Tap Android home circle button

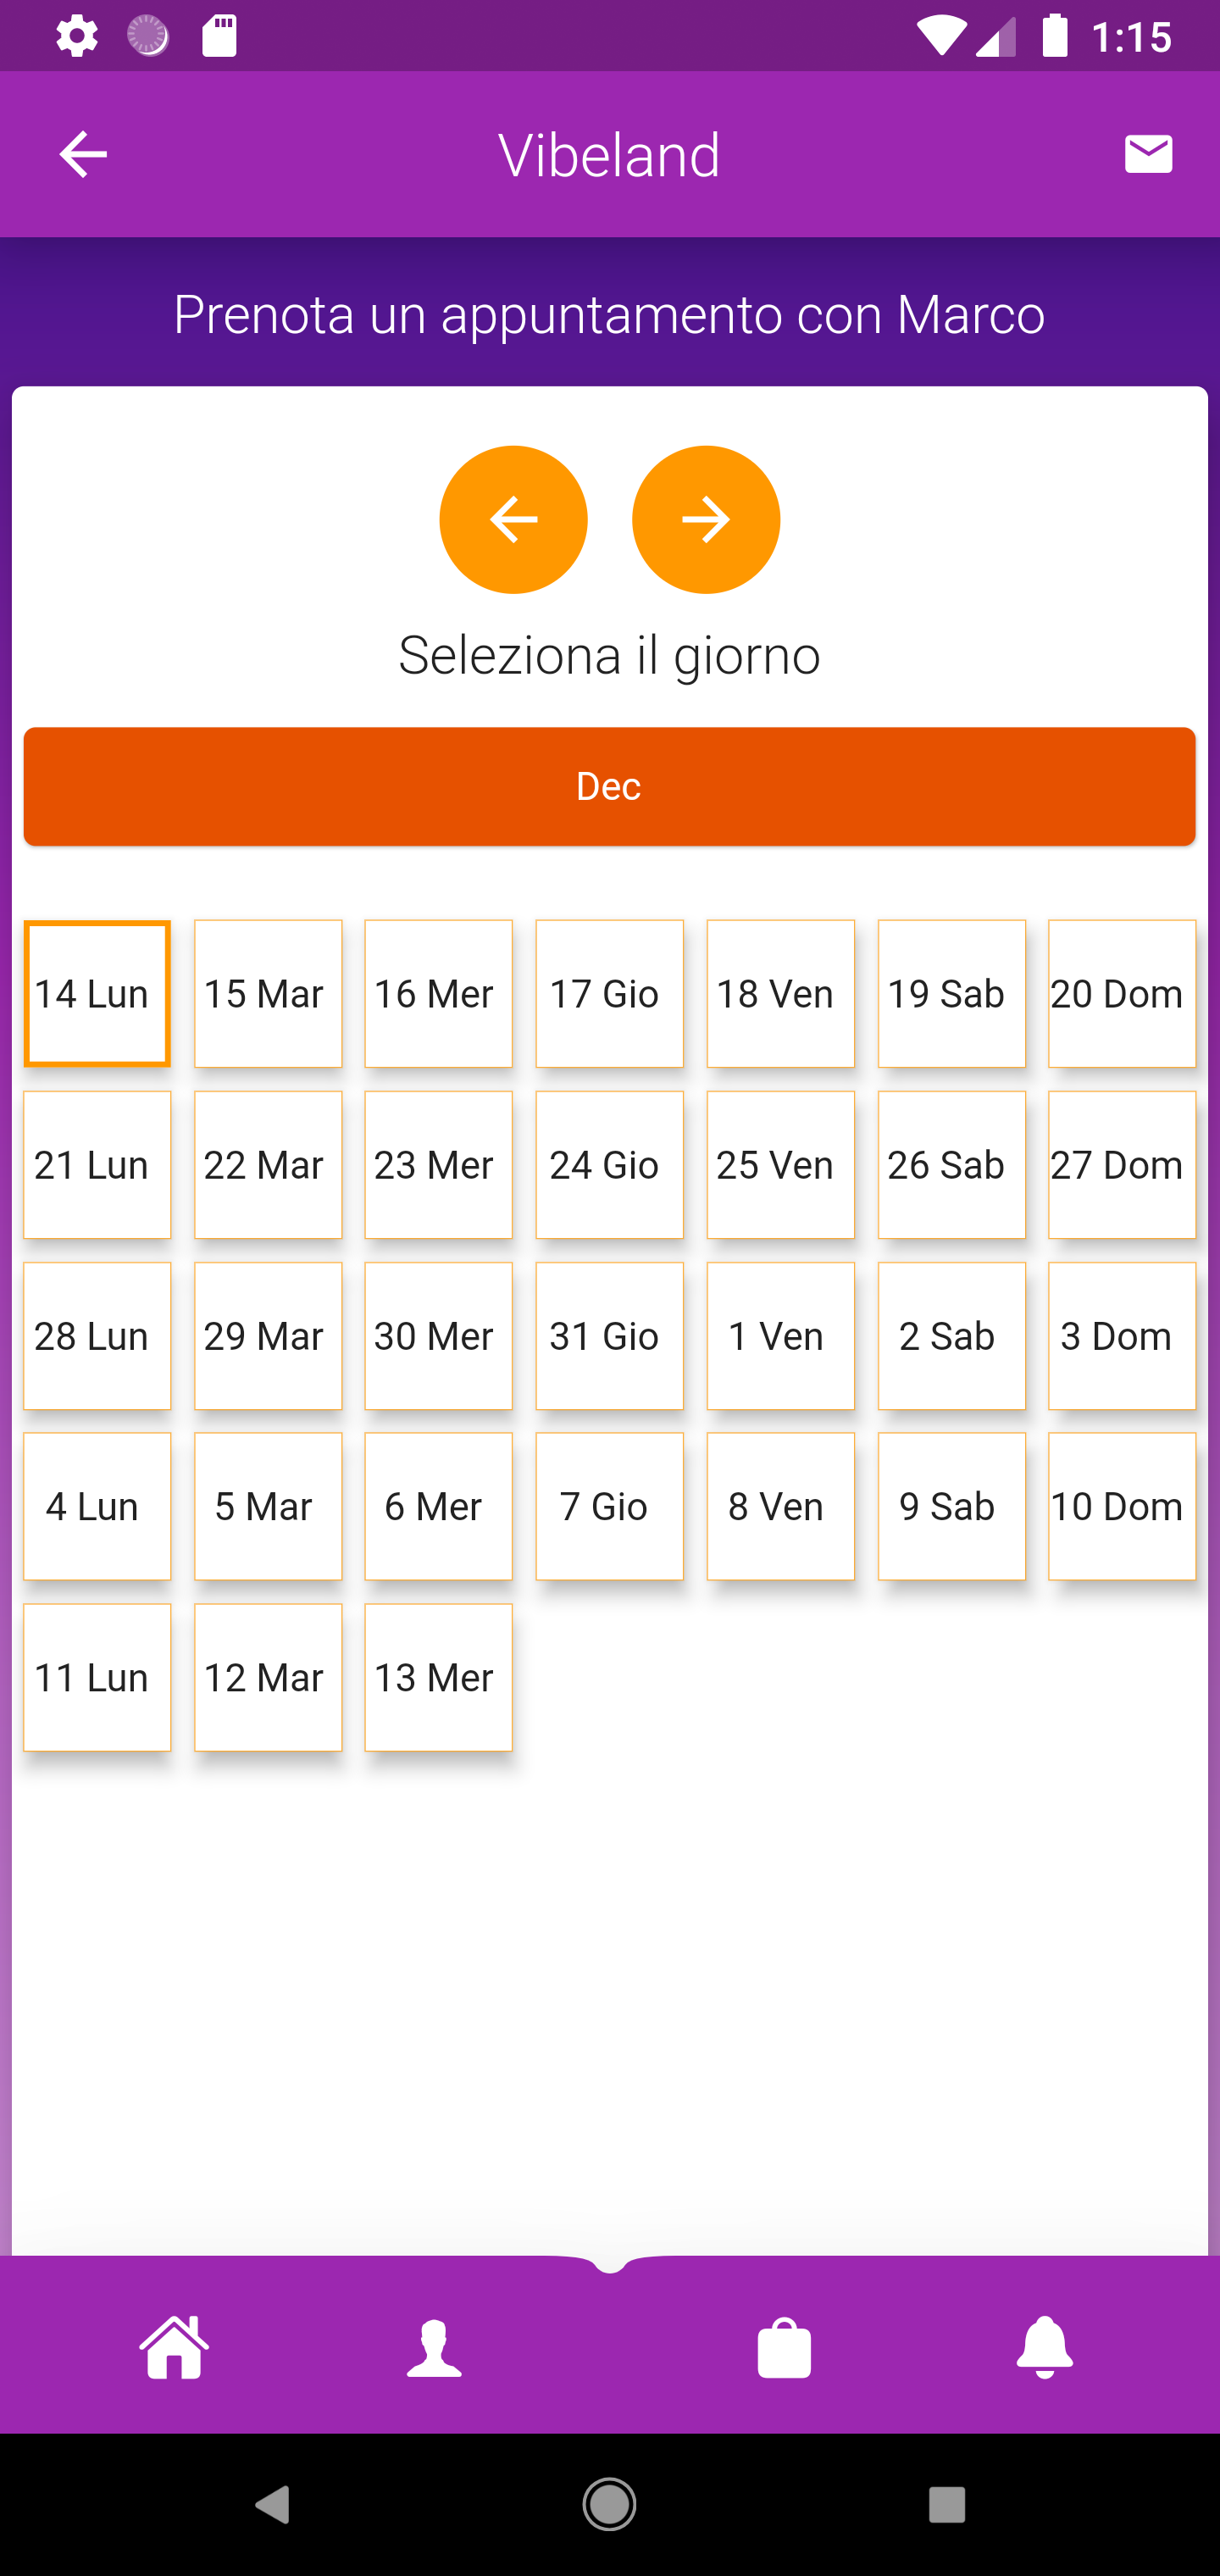coord(609,2504)
